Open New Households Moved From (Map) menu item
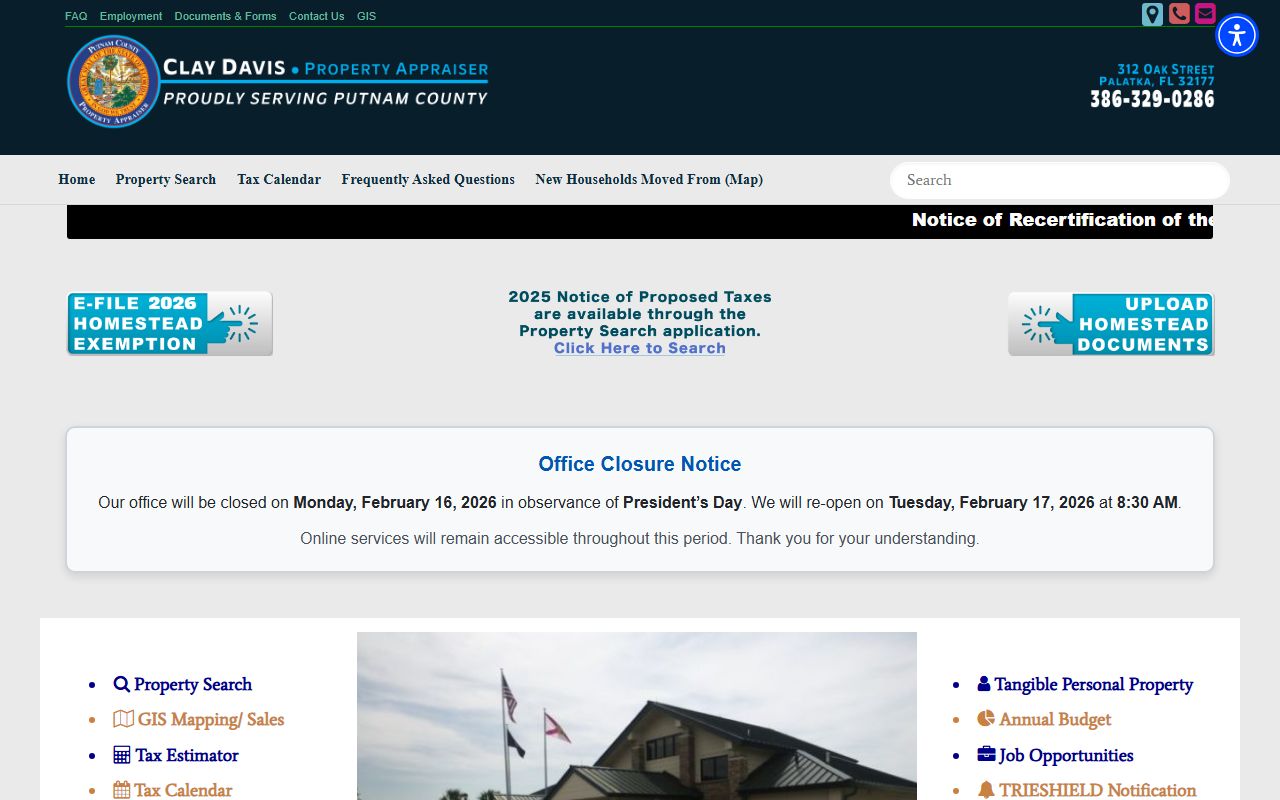The width and height of the screenshot is (1280, 800). click(x=649, y=180)
